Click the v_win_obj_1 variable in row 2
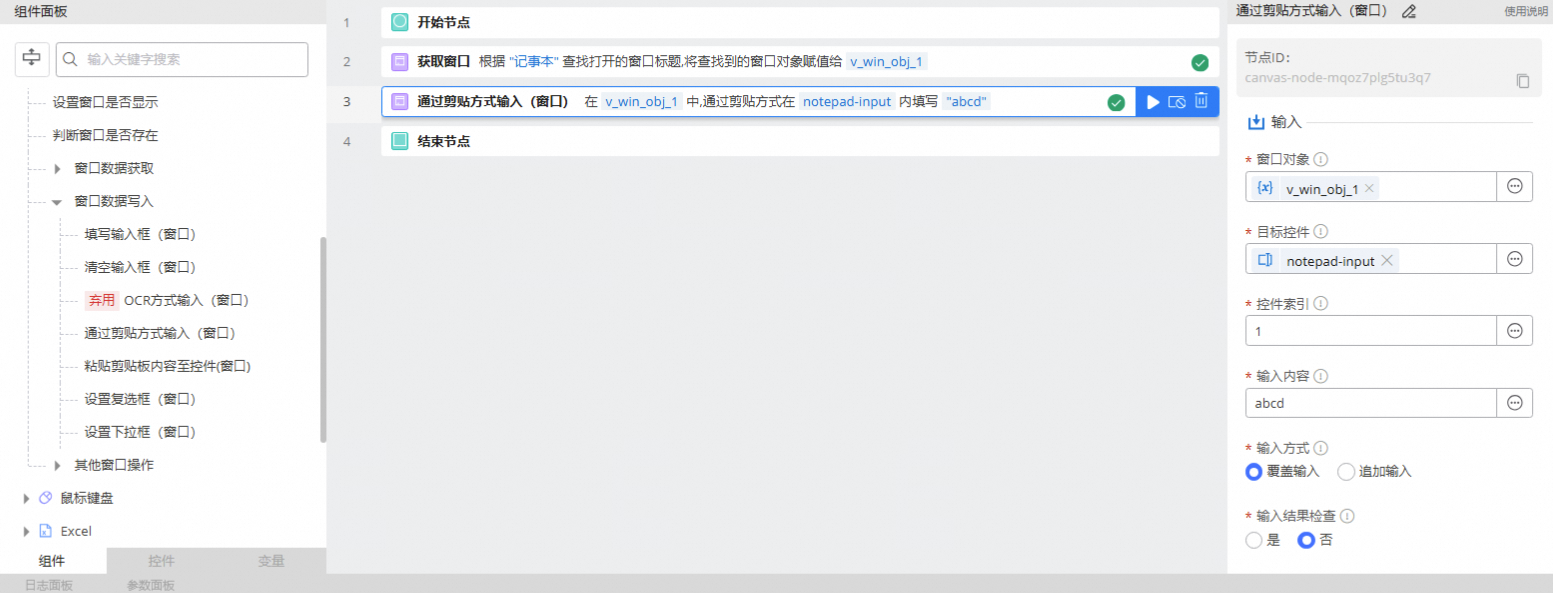The width and height of the screenshot is (1553, 593). coord(886,62)
